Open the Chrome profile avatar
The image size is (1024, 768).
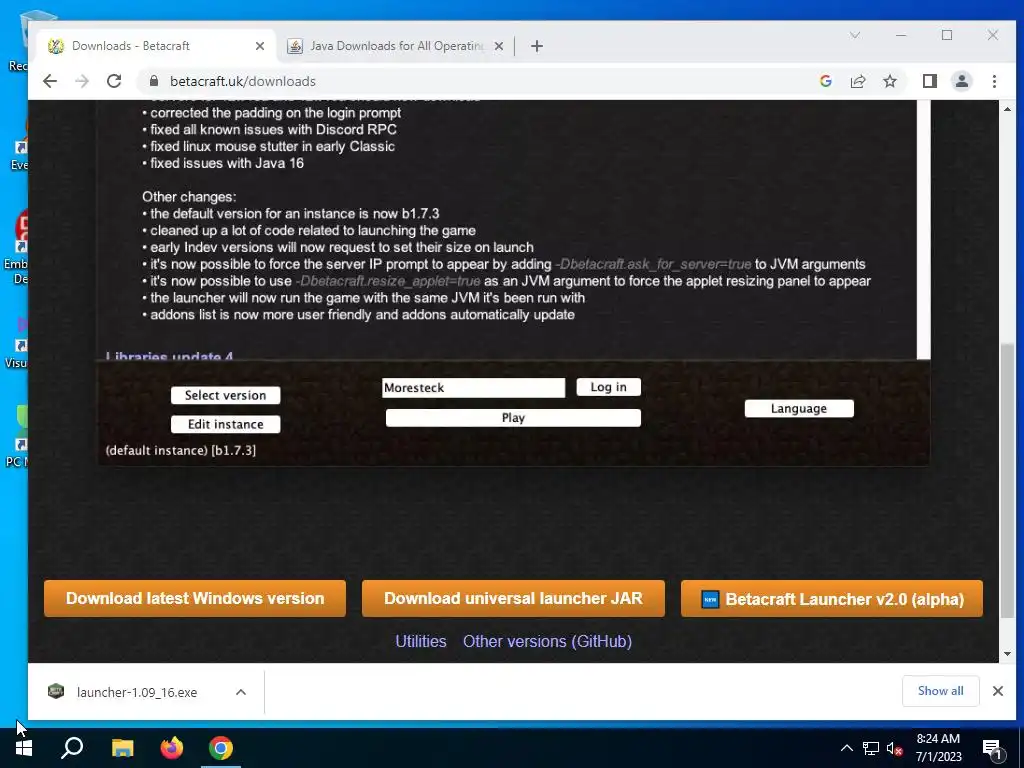tap(961, 81)
